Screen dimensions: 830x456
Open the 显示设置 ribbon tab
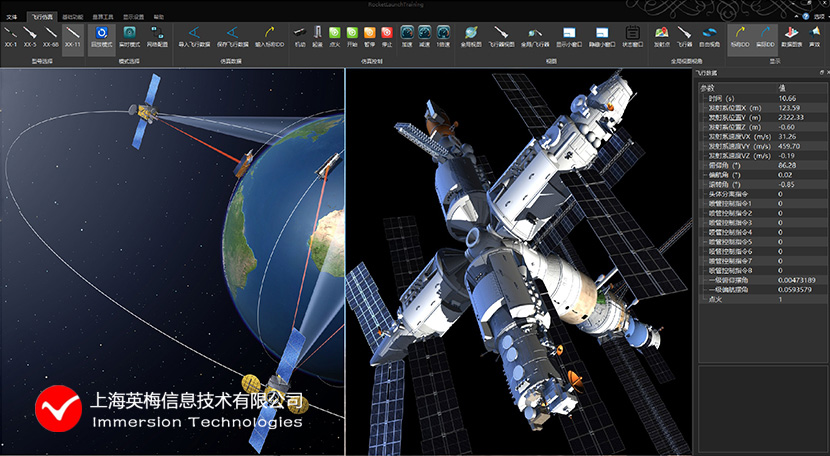[133, 17]
